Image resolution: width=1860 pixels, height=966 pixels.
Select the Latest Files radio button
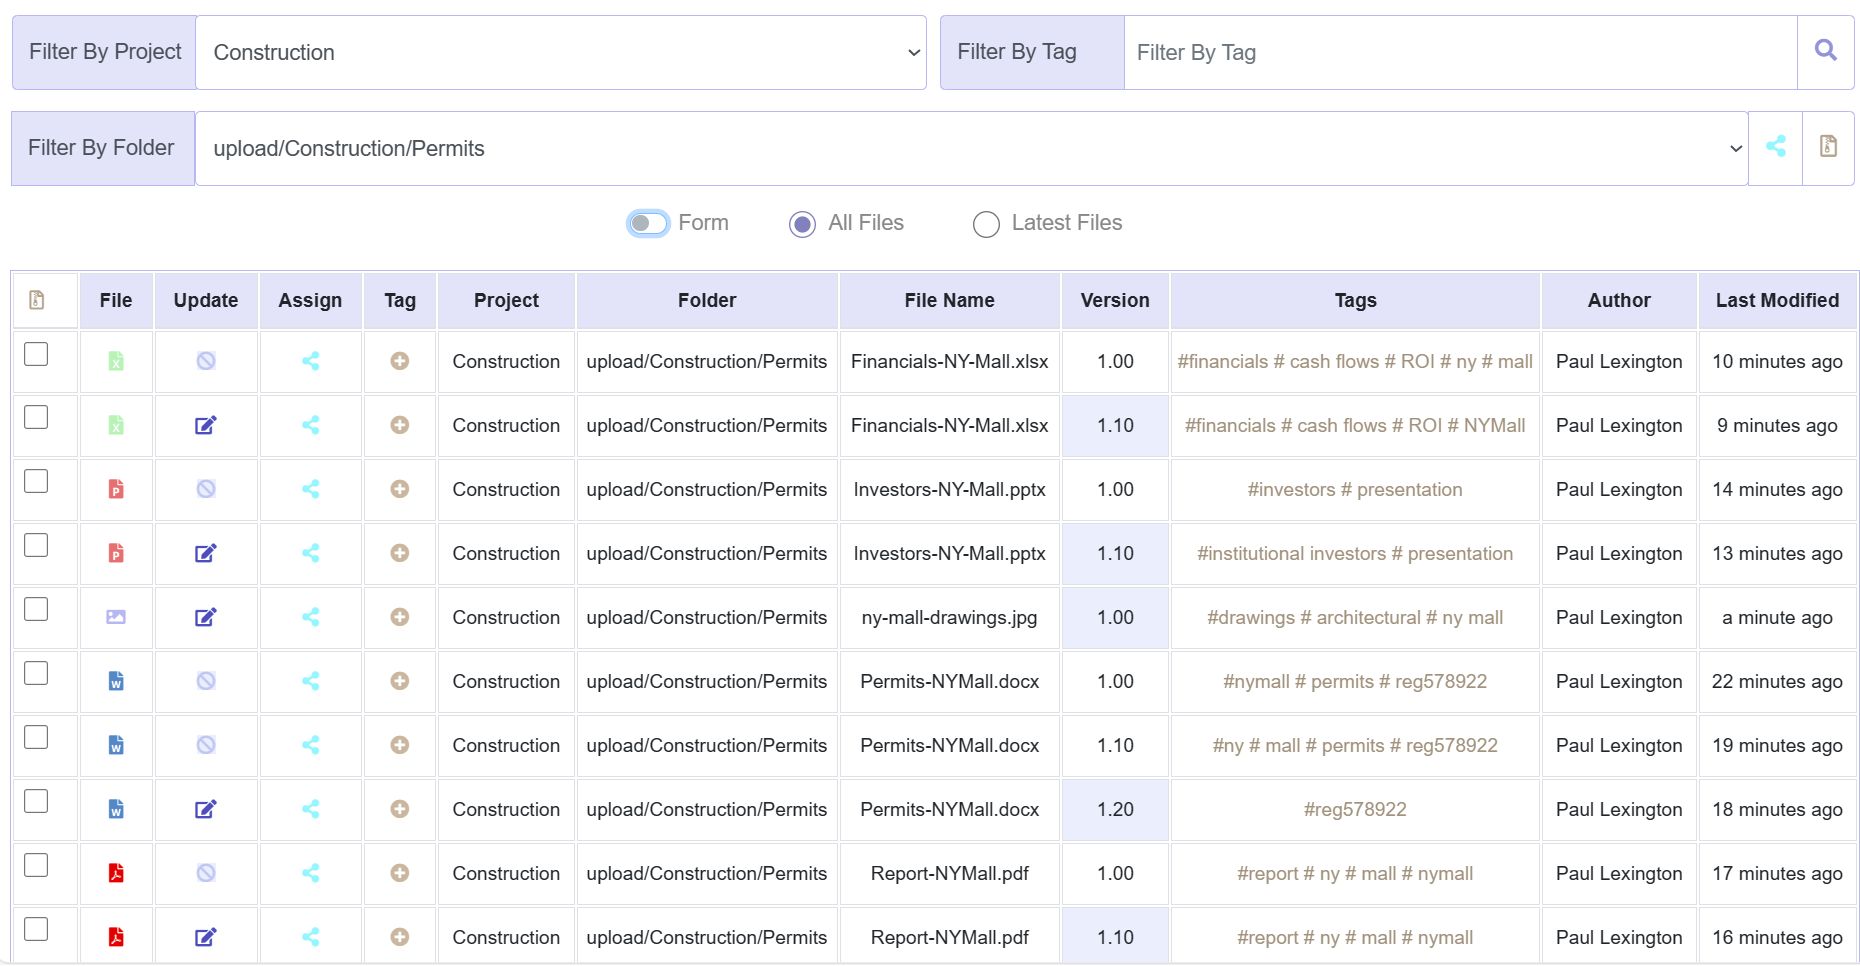(x=986, y=224)
